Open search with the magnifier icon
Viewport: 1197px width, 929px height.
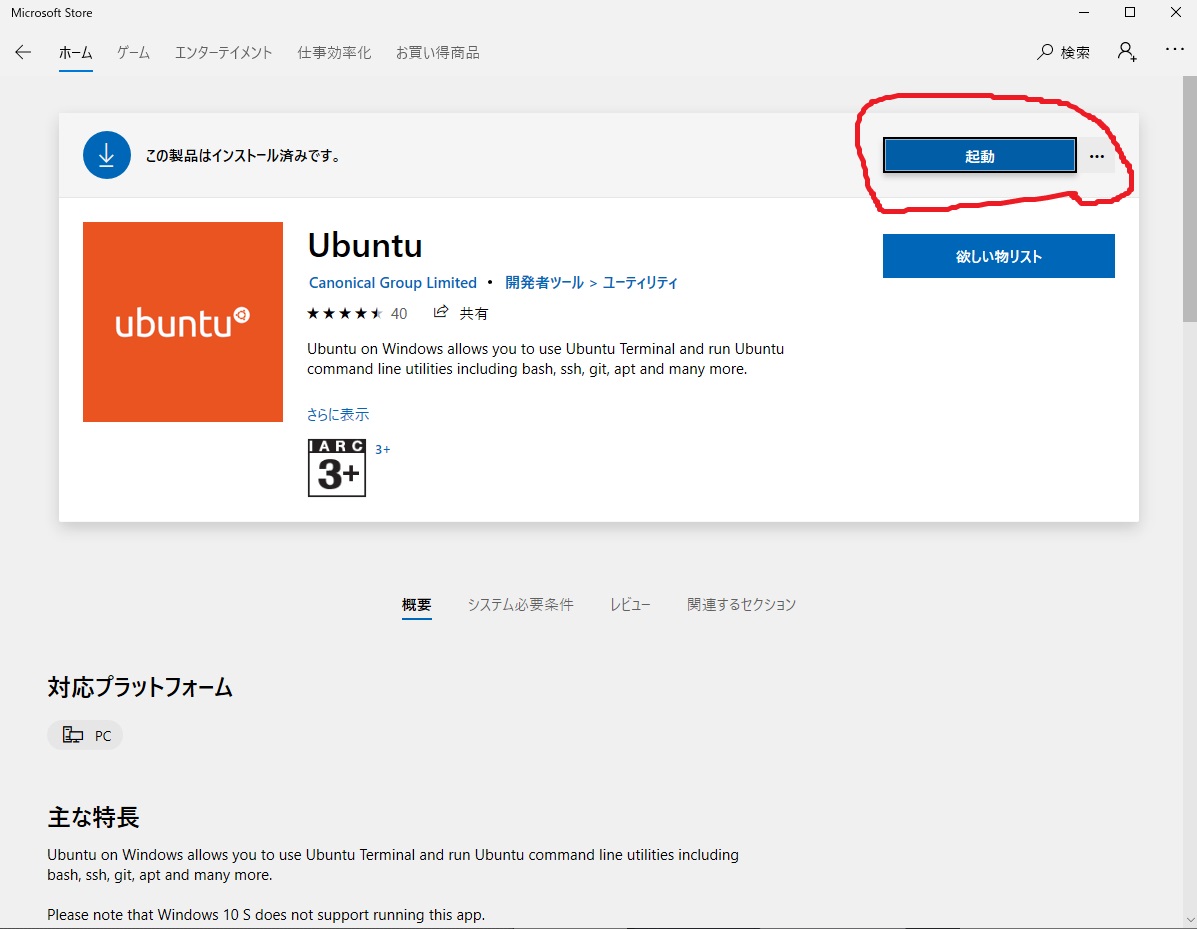1044,52
